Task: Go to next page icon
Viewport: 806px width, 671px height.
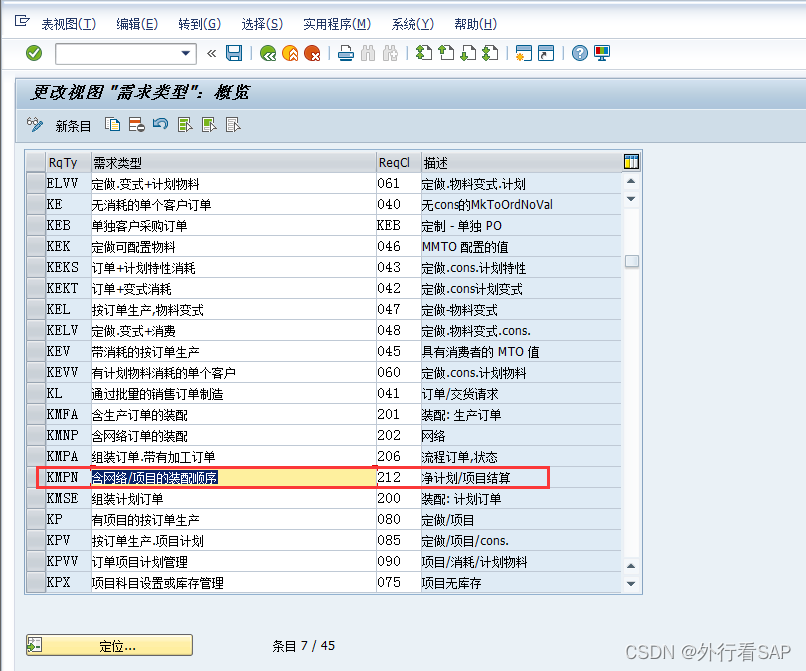Action: (468, 53)
